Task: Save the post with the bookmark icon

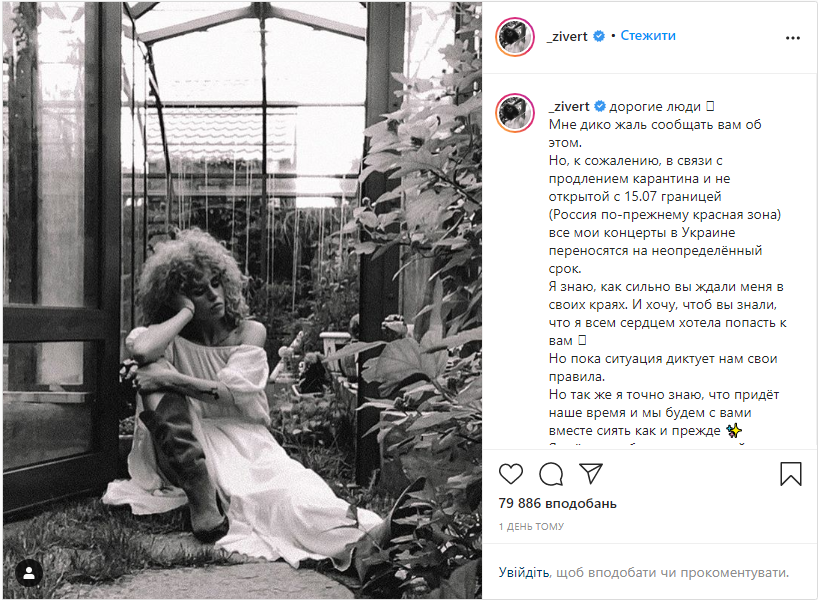Action: (790, 474)
